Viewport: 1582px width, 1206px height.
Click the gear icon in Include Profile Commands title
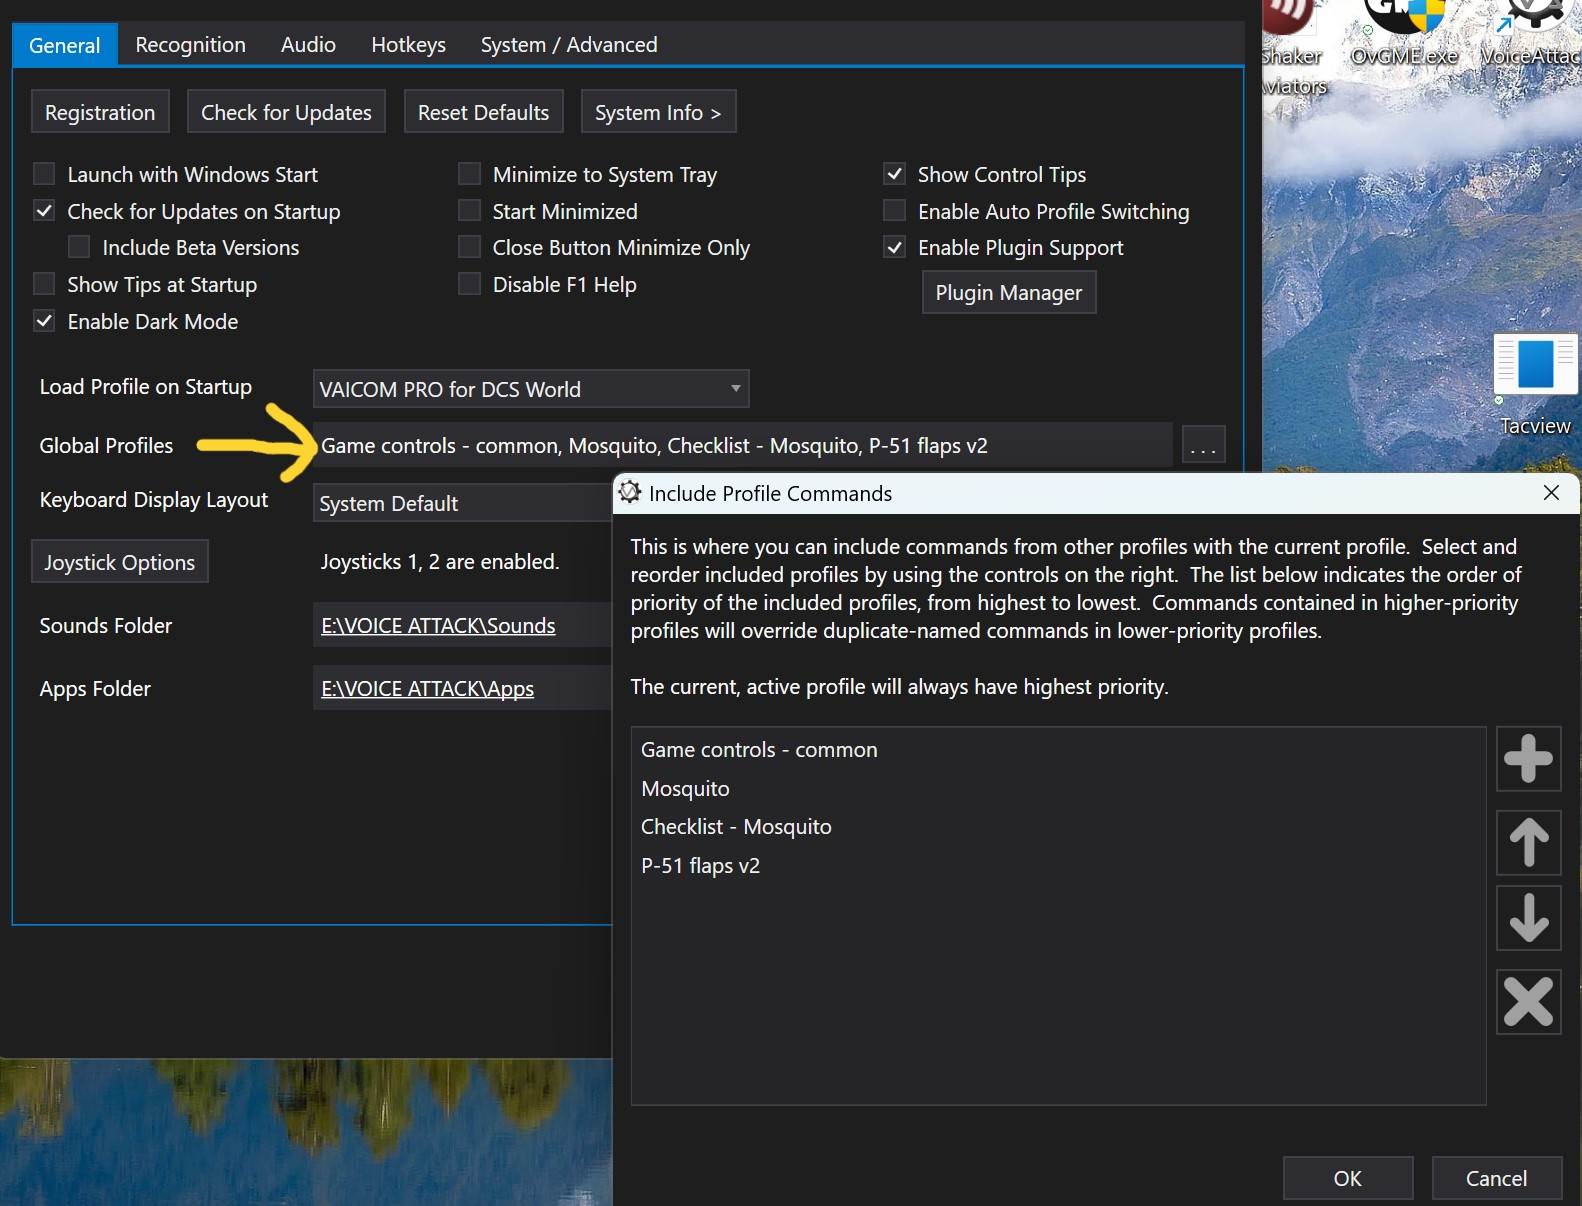(630, 492)
